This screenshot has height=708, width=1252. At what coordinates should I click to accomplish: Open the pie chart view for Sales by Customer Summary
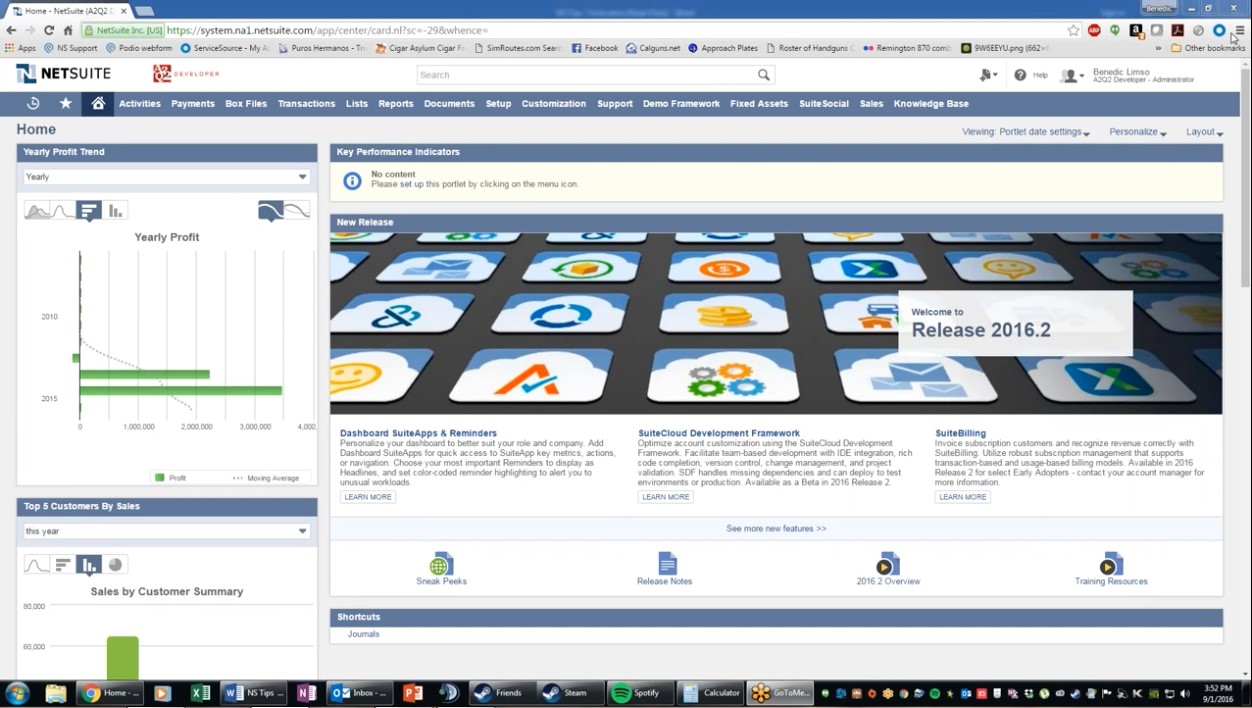coord(115,565)
